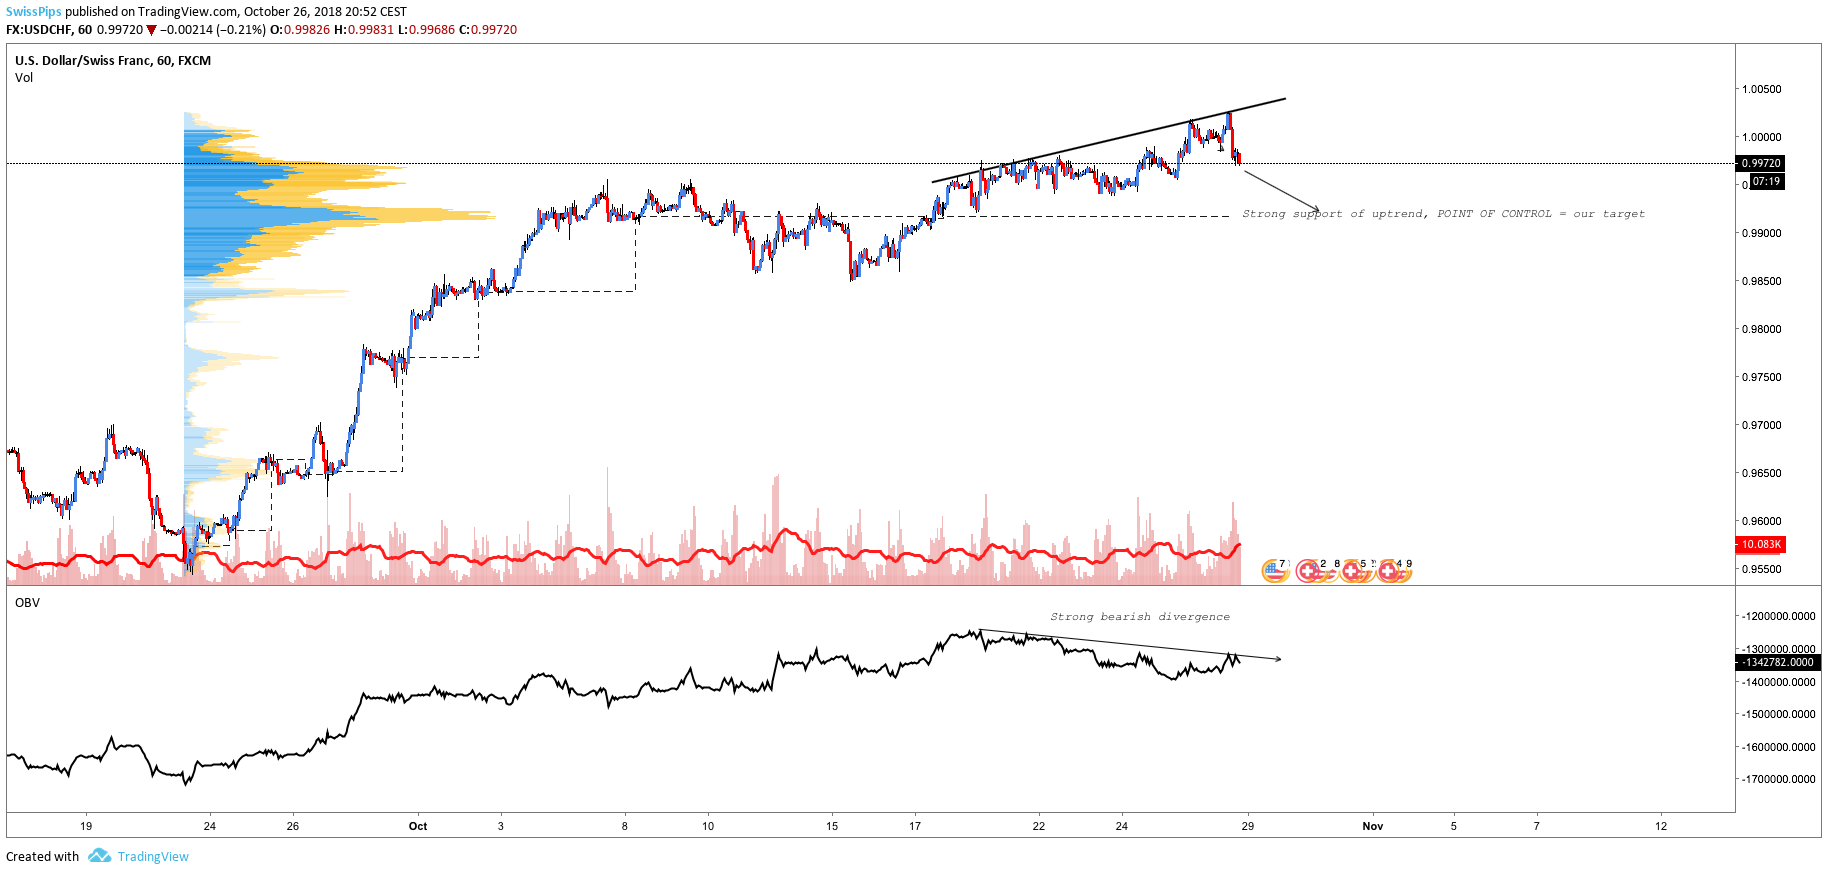
Task: Click the change value −0.00214 (−0.21%)
Action: click(x=213, y=30)
